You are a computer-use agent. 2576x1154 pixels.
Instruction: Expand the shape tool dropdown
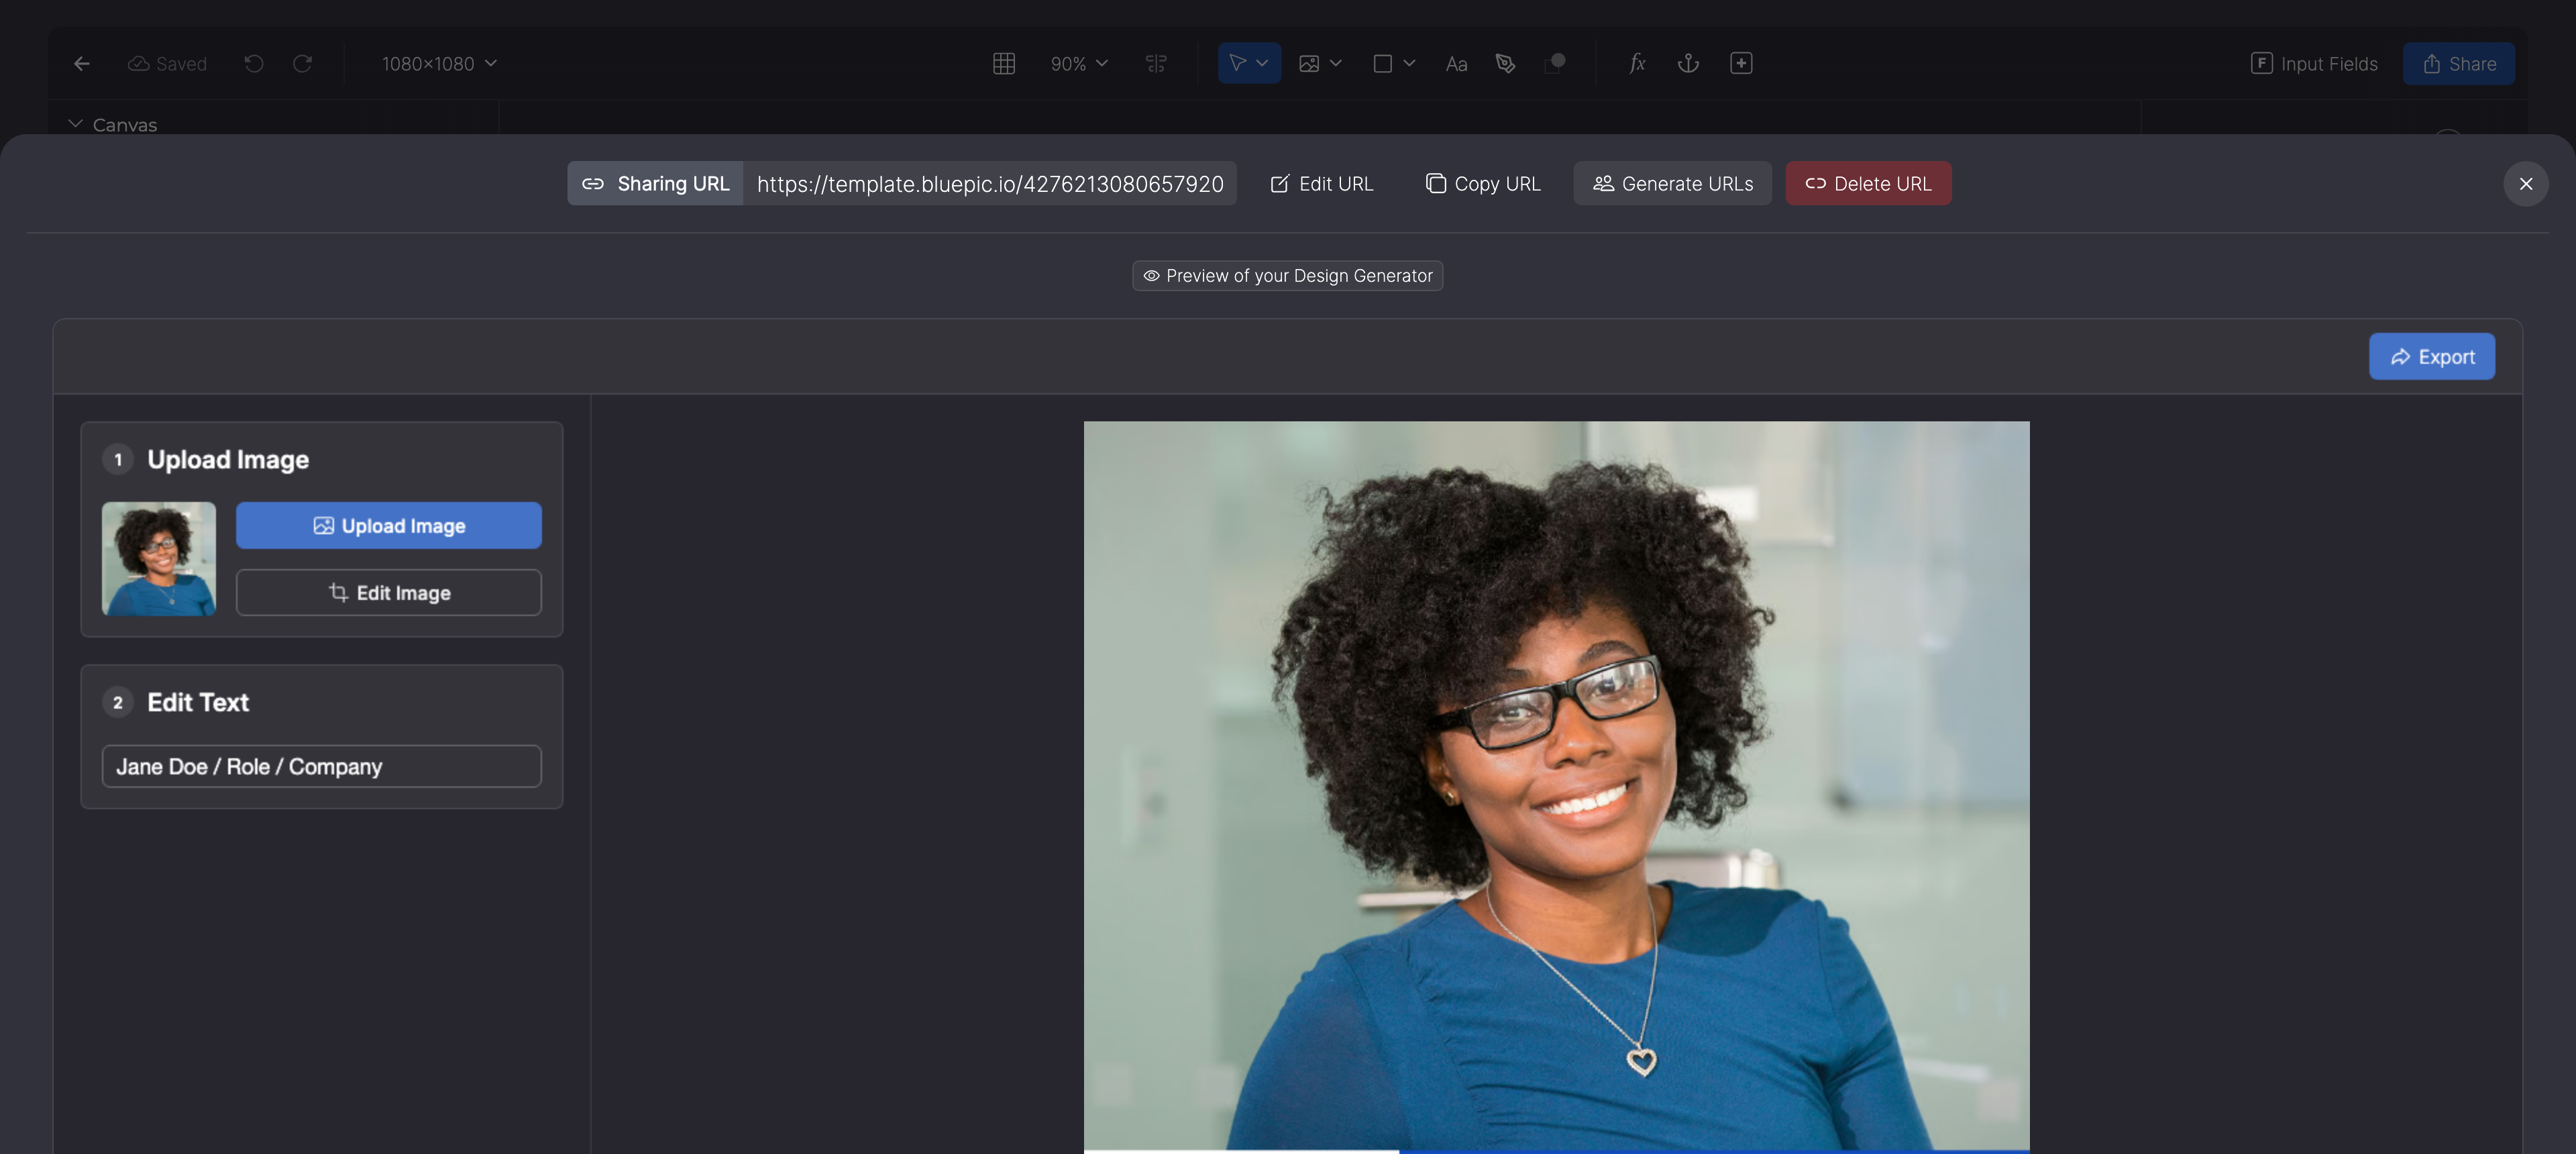point(1409,63)
